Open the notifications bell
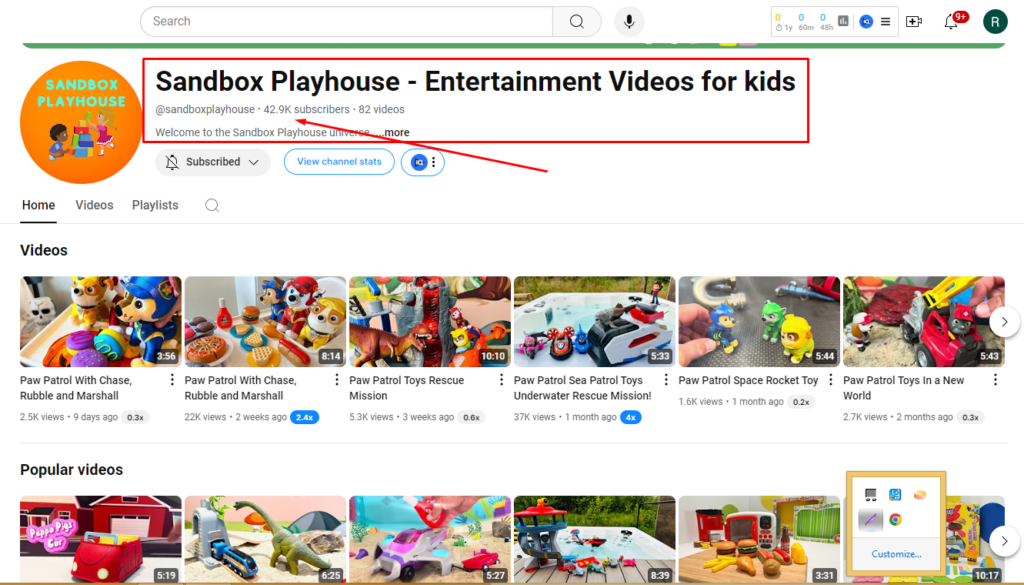 coord(952,22)
